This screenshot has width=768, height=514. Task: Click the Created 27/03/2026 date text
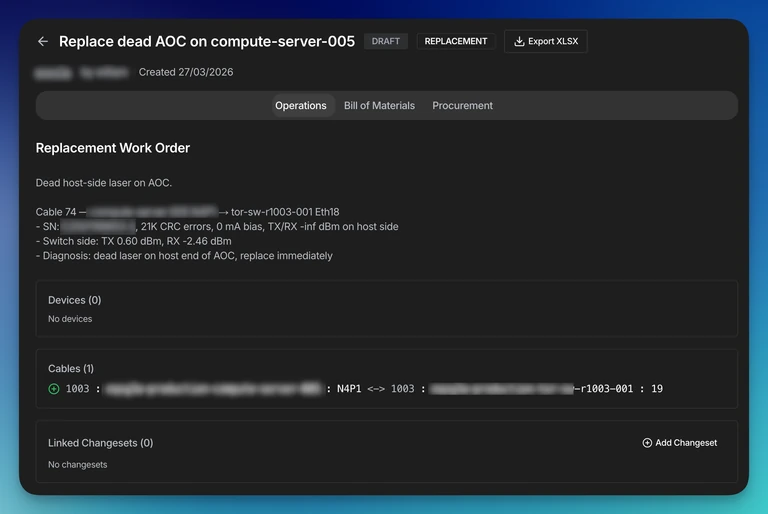click(x=186, y=73)
